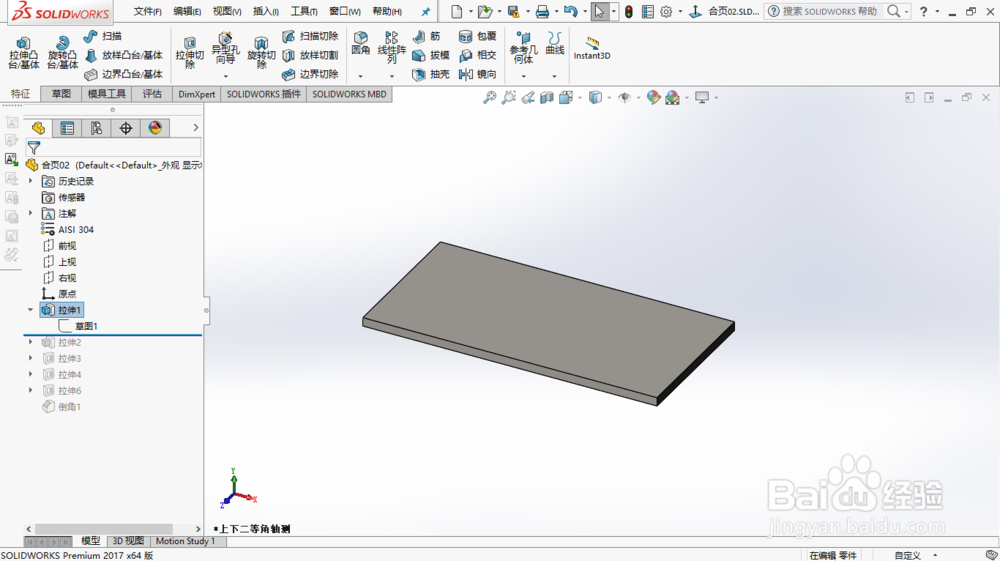The width and height of the screenshot is (1000, 561).
Task: Click feature tree horizontal scrollbar
Action: coord(103,529)
